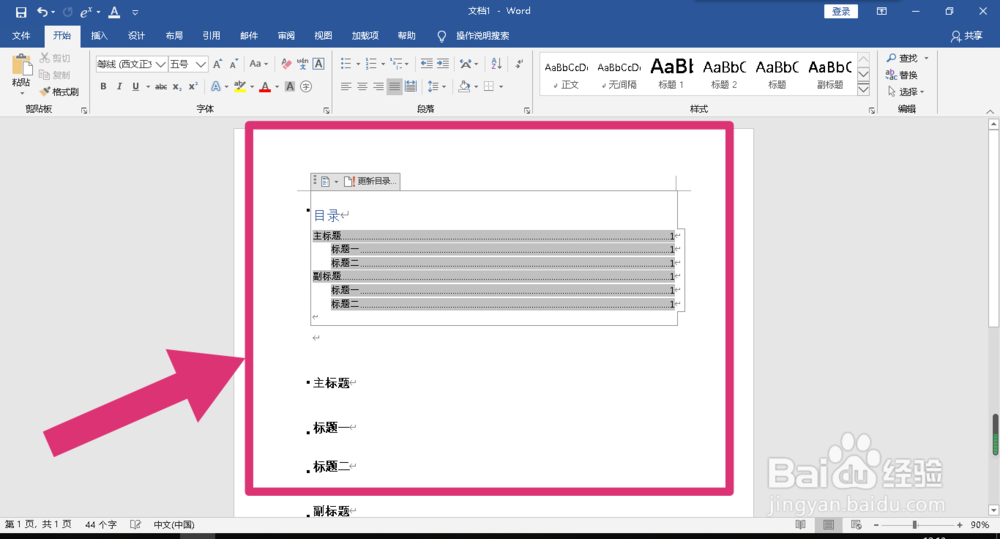The image size is (1000, 539).
Task: Toggle character border (boxed A)
Action: click(319, 64)
